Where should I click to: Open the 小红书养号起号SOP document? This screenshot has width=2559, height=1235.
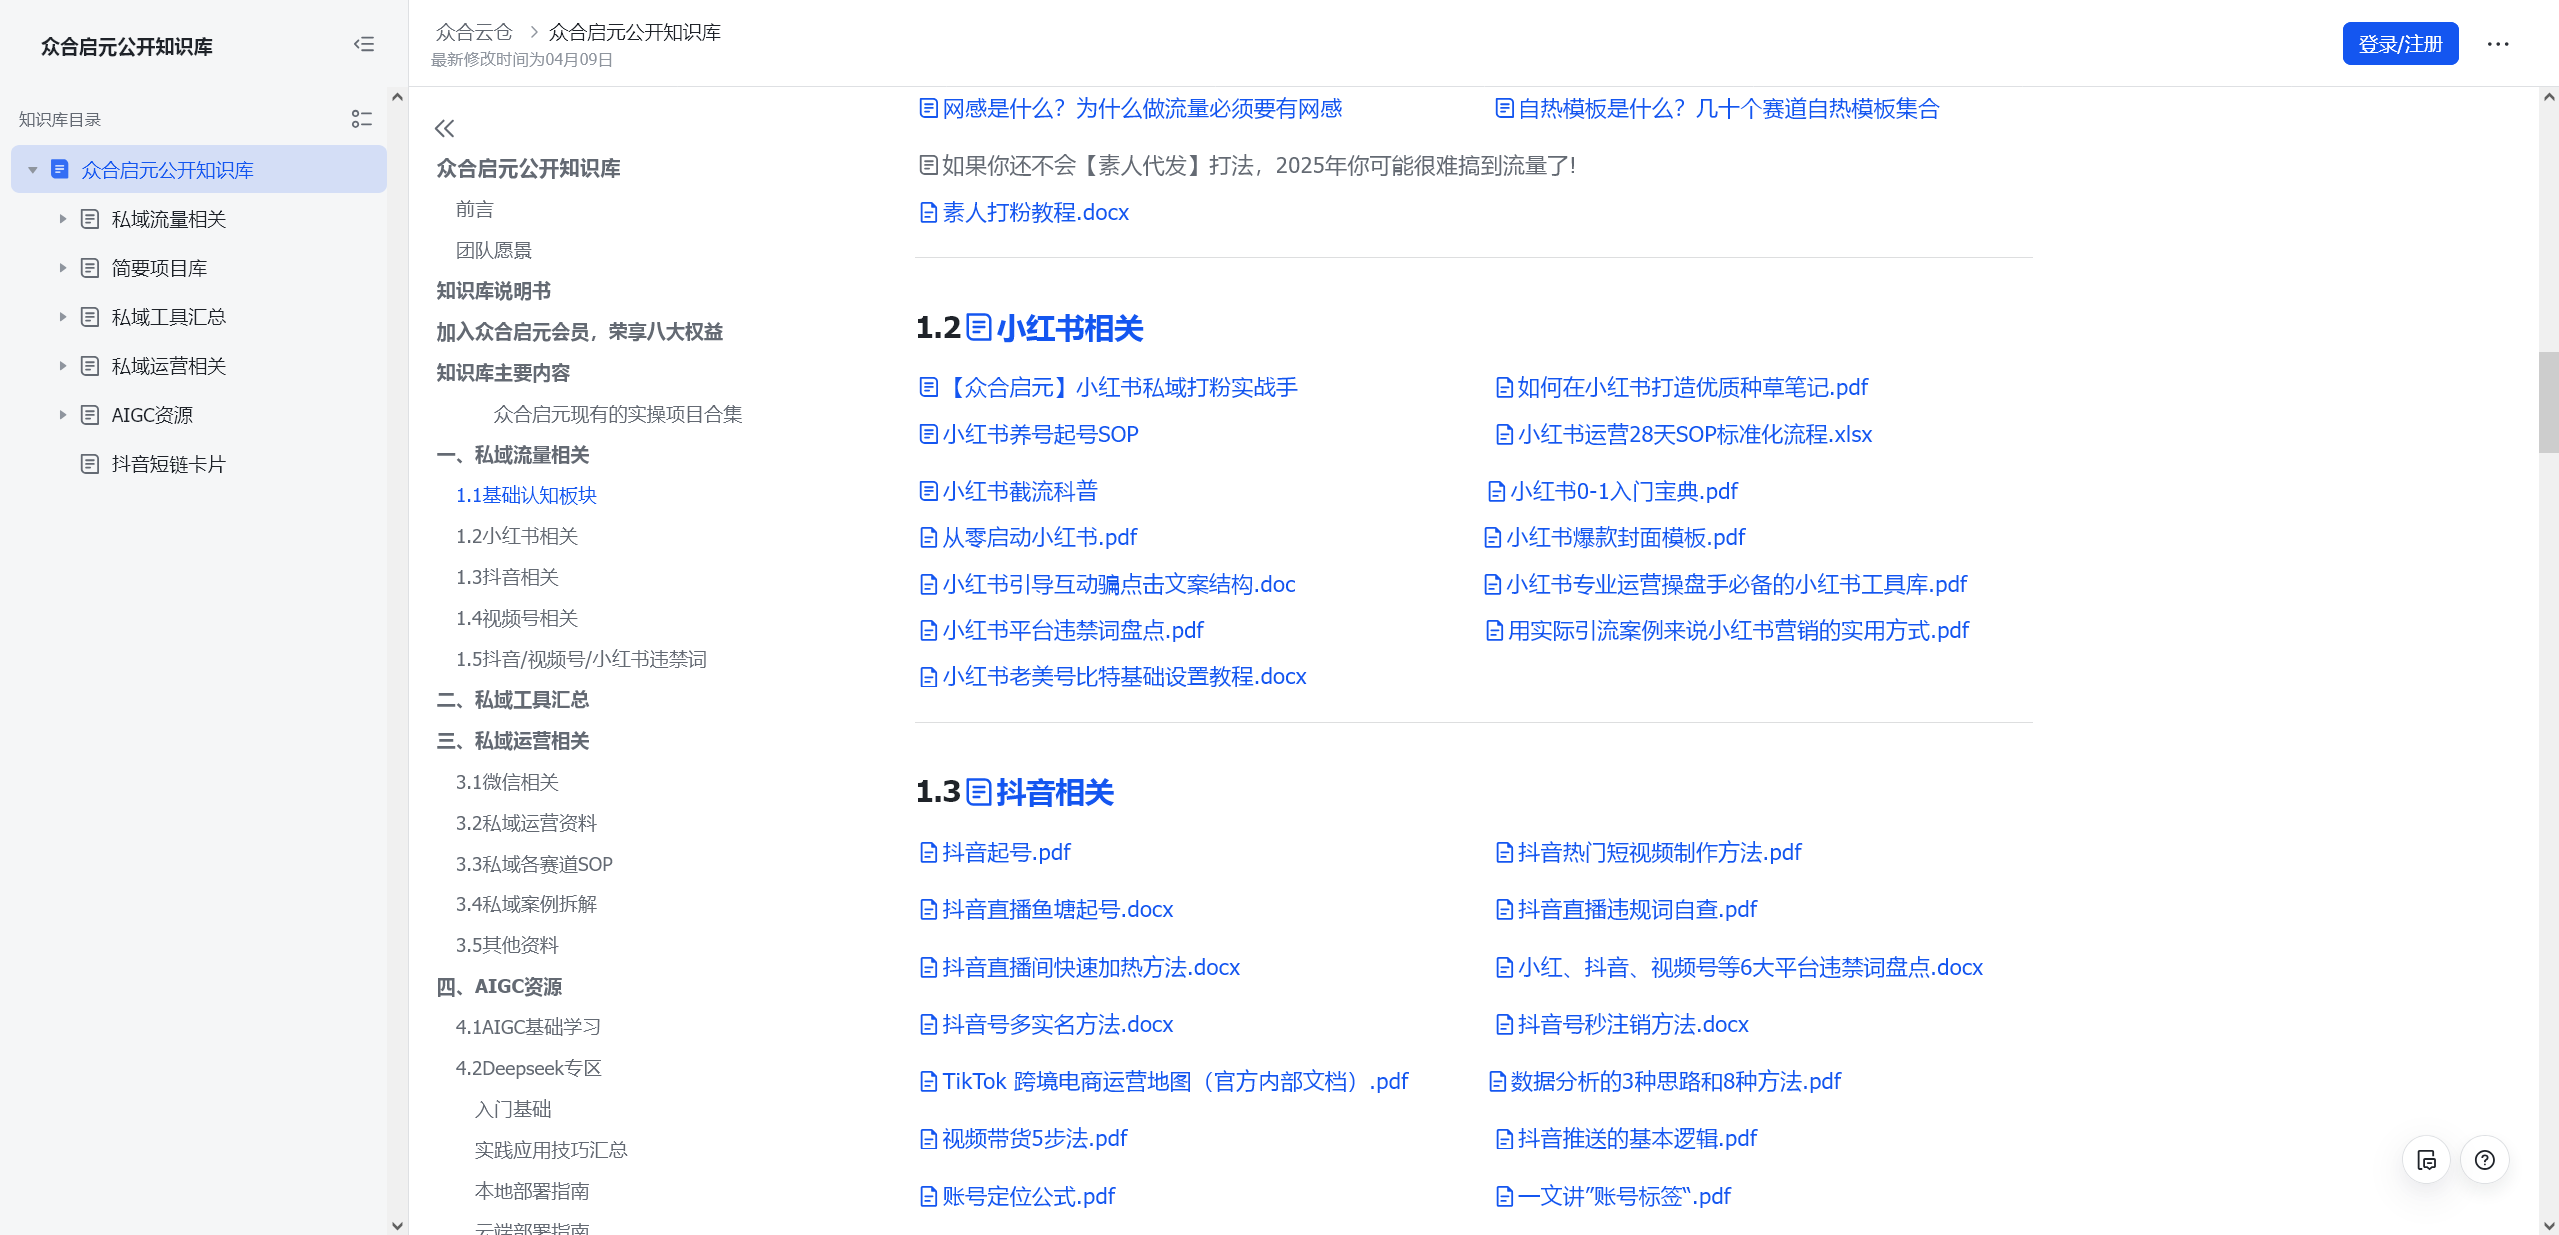1040,433
